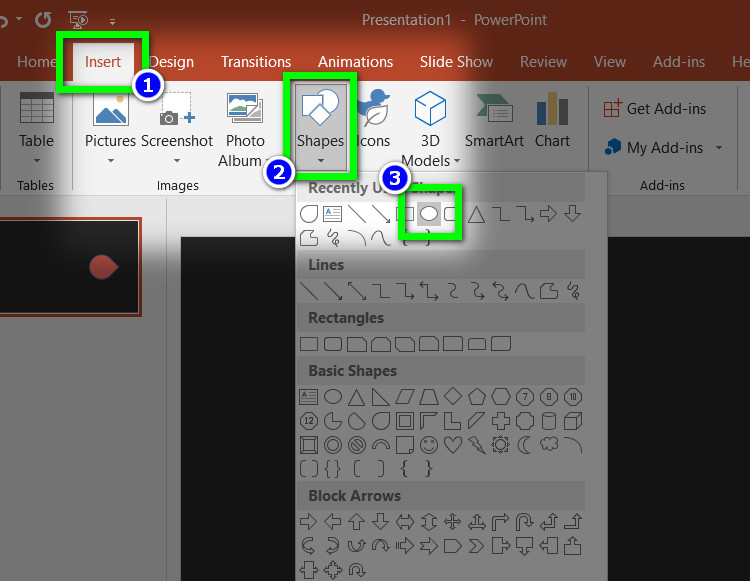Switch to the Transitions tab

tap(256, 62)
